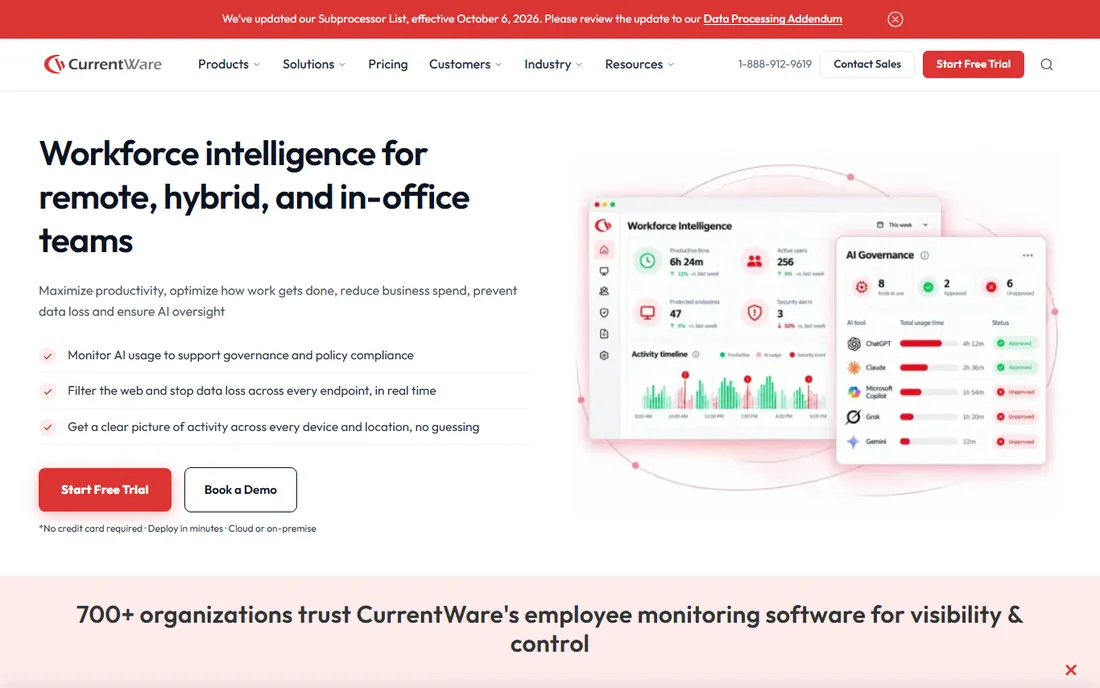
Task: Click the red X at the bottom-right corner
Action: pos(1070,670)
